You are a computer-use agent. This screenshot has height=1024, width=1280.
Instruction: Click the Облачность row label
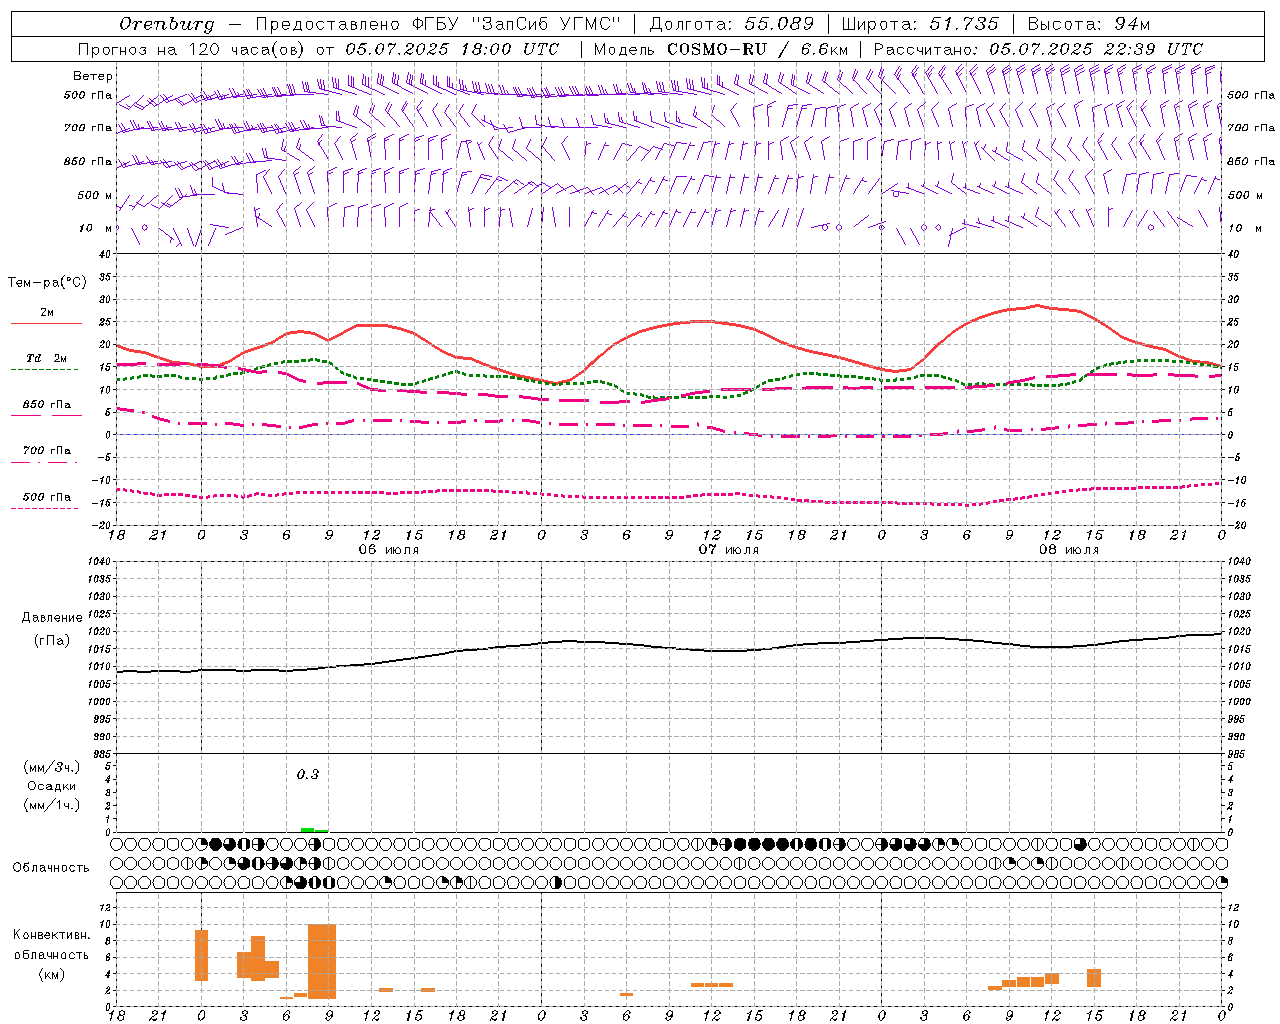(51, 868)
